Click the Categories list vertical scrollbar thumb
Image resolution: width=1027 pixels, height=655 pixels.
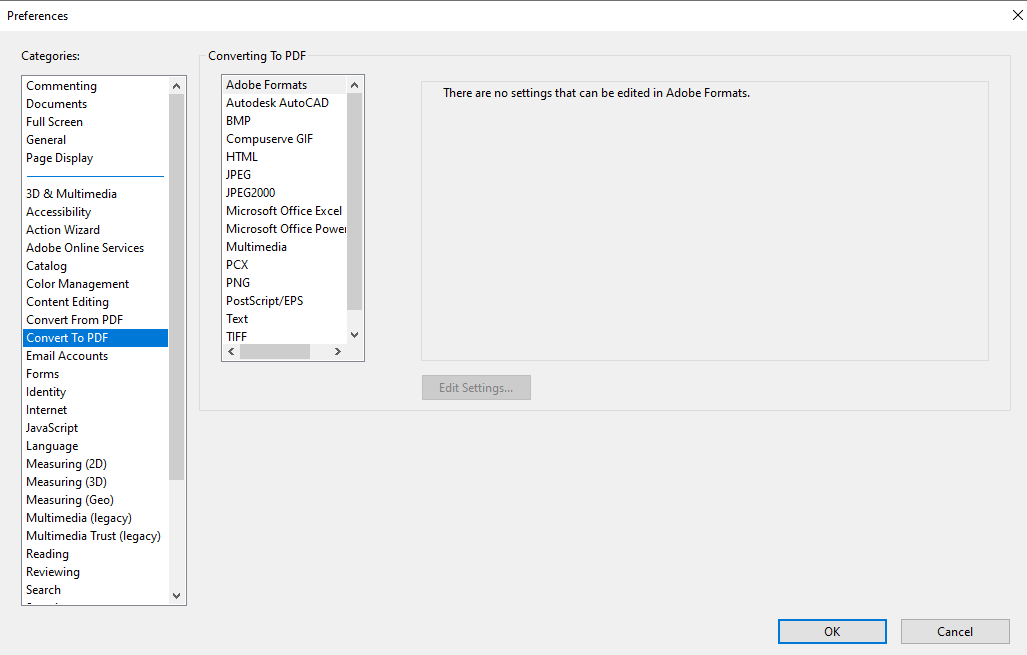click(x=176, y=287)
